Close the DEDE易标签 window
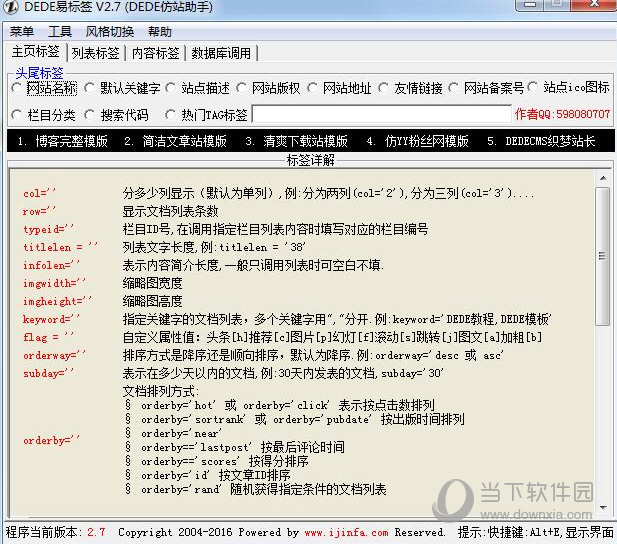Image resolution: width=617 pixels, height=544 pixels. click(593, 4)
